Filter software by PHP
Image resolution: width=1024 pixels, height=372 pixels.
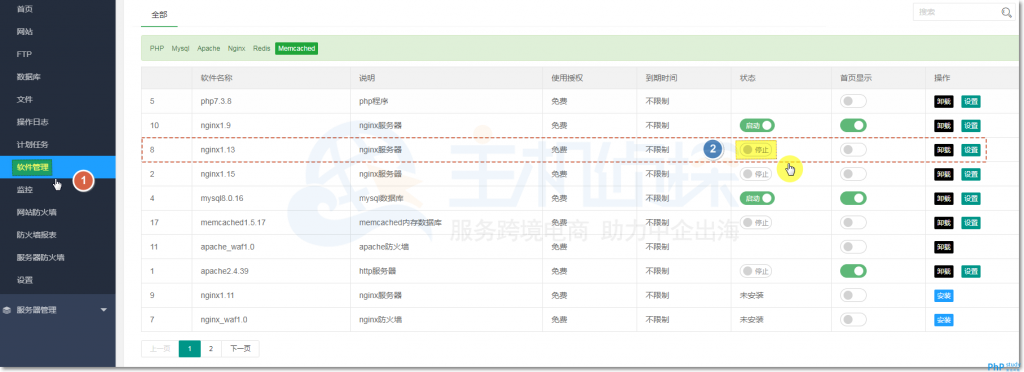point(157,48)
